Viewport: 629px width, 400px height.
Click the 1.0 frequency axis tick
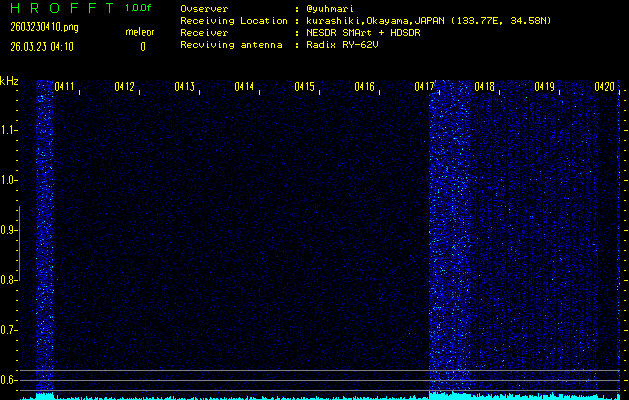[9, 180]
